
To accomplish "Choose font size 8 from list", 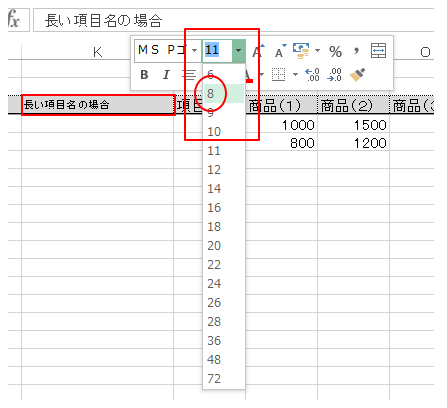I will point(224,93).
